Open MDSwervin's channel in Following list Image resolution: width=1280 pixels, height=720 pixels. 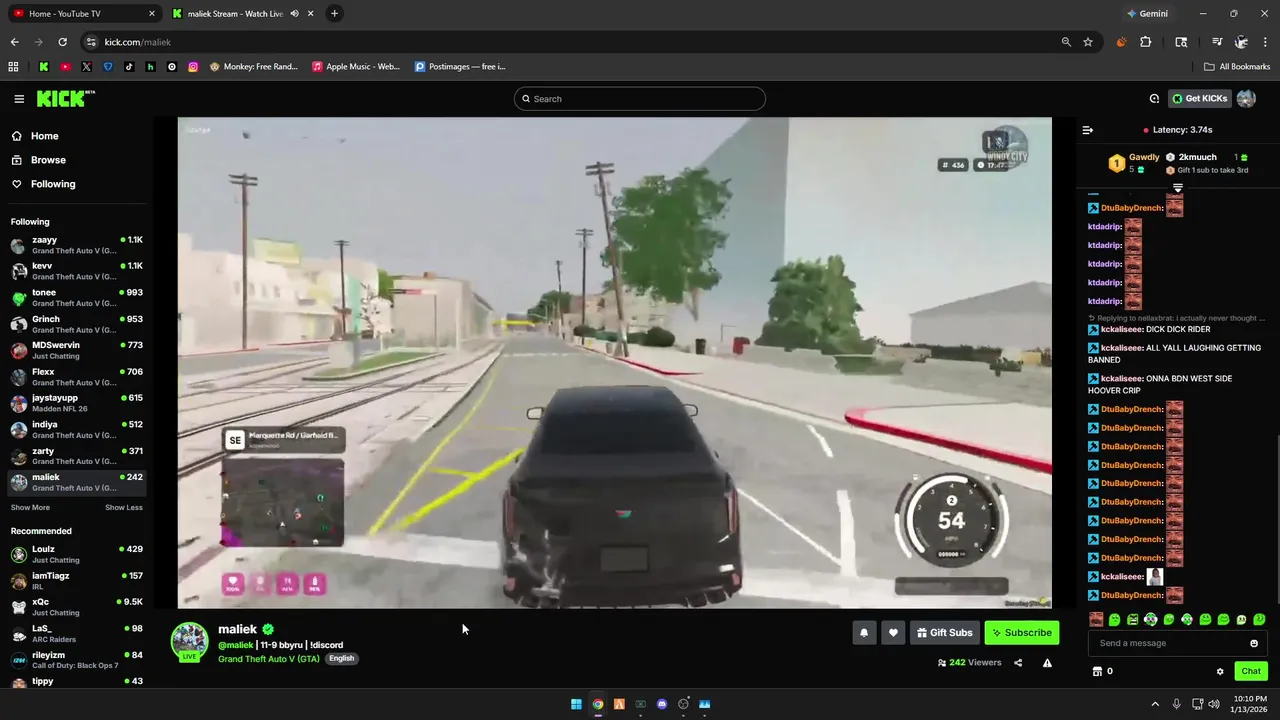pyautogui.click(x=76, y=350)
